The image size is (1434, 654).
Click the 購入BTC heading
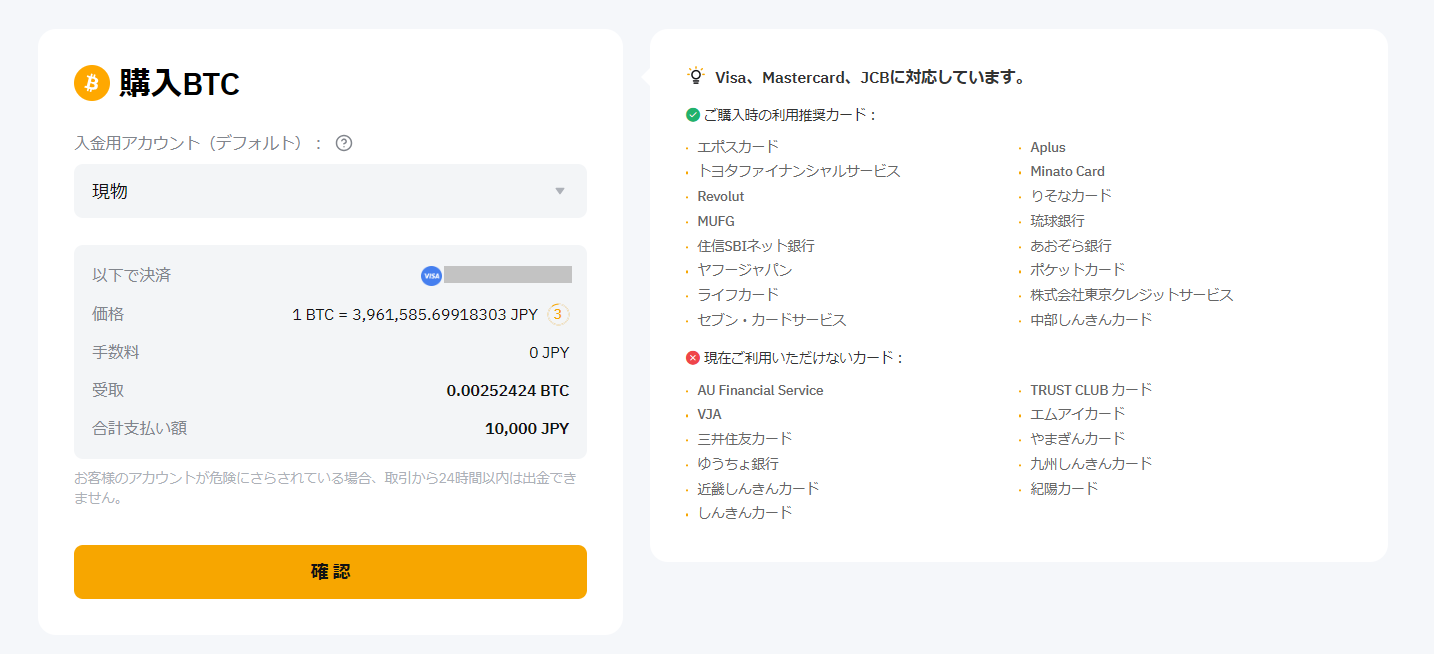(180, 84)
